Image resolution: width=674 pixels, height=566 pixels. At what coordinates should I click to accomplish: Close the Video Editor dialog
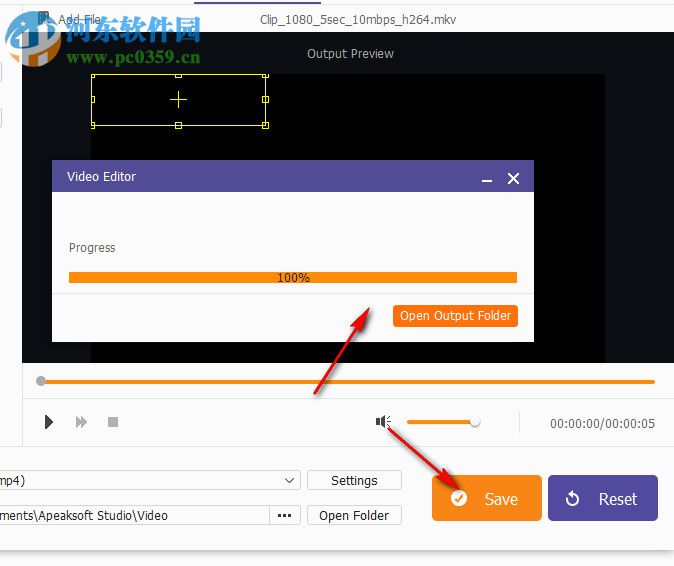point(513,178)
